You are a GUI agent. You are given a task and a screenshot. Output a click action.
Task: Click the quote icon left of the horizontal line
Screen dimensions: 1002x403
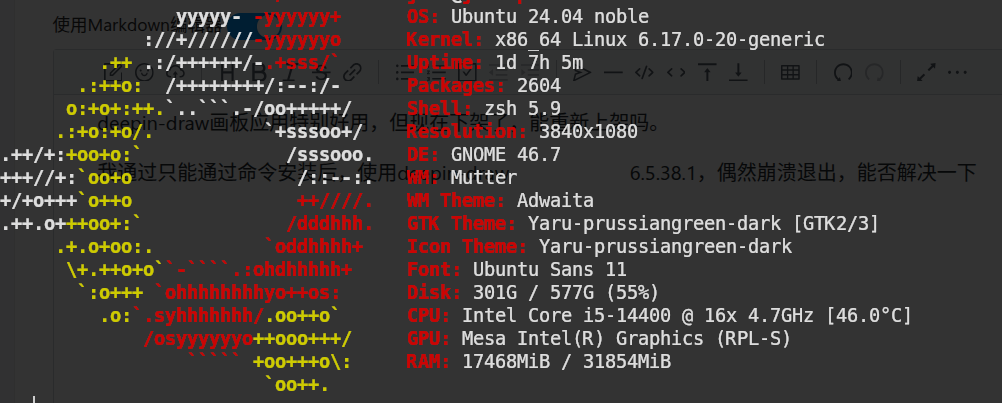point(581,73)
